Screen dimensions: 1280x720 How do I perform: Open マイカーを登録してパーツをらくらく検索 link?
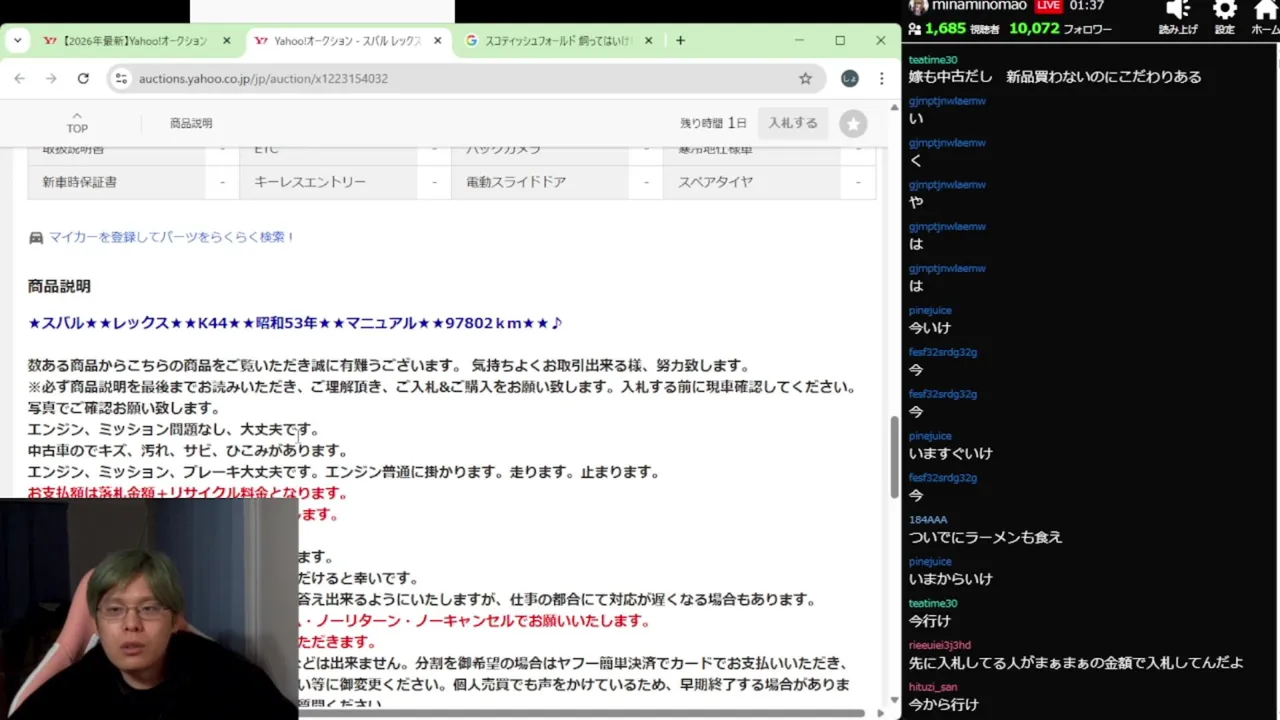coord(172,237)
